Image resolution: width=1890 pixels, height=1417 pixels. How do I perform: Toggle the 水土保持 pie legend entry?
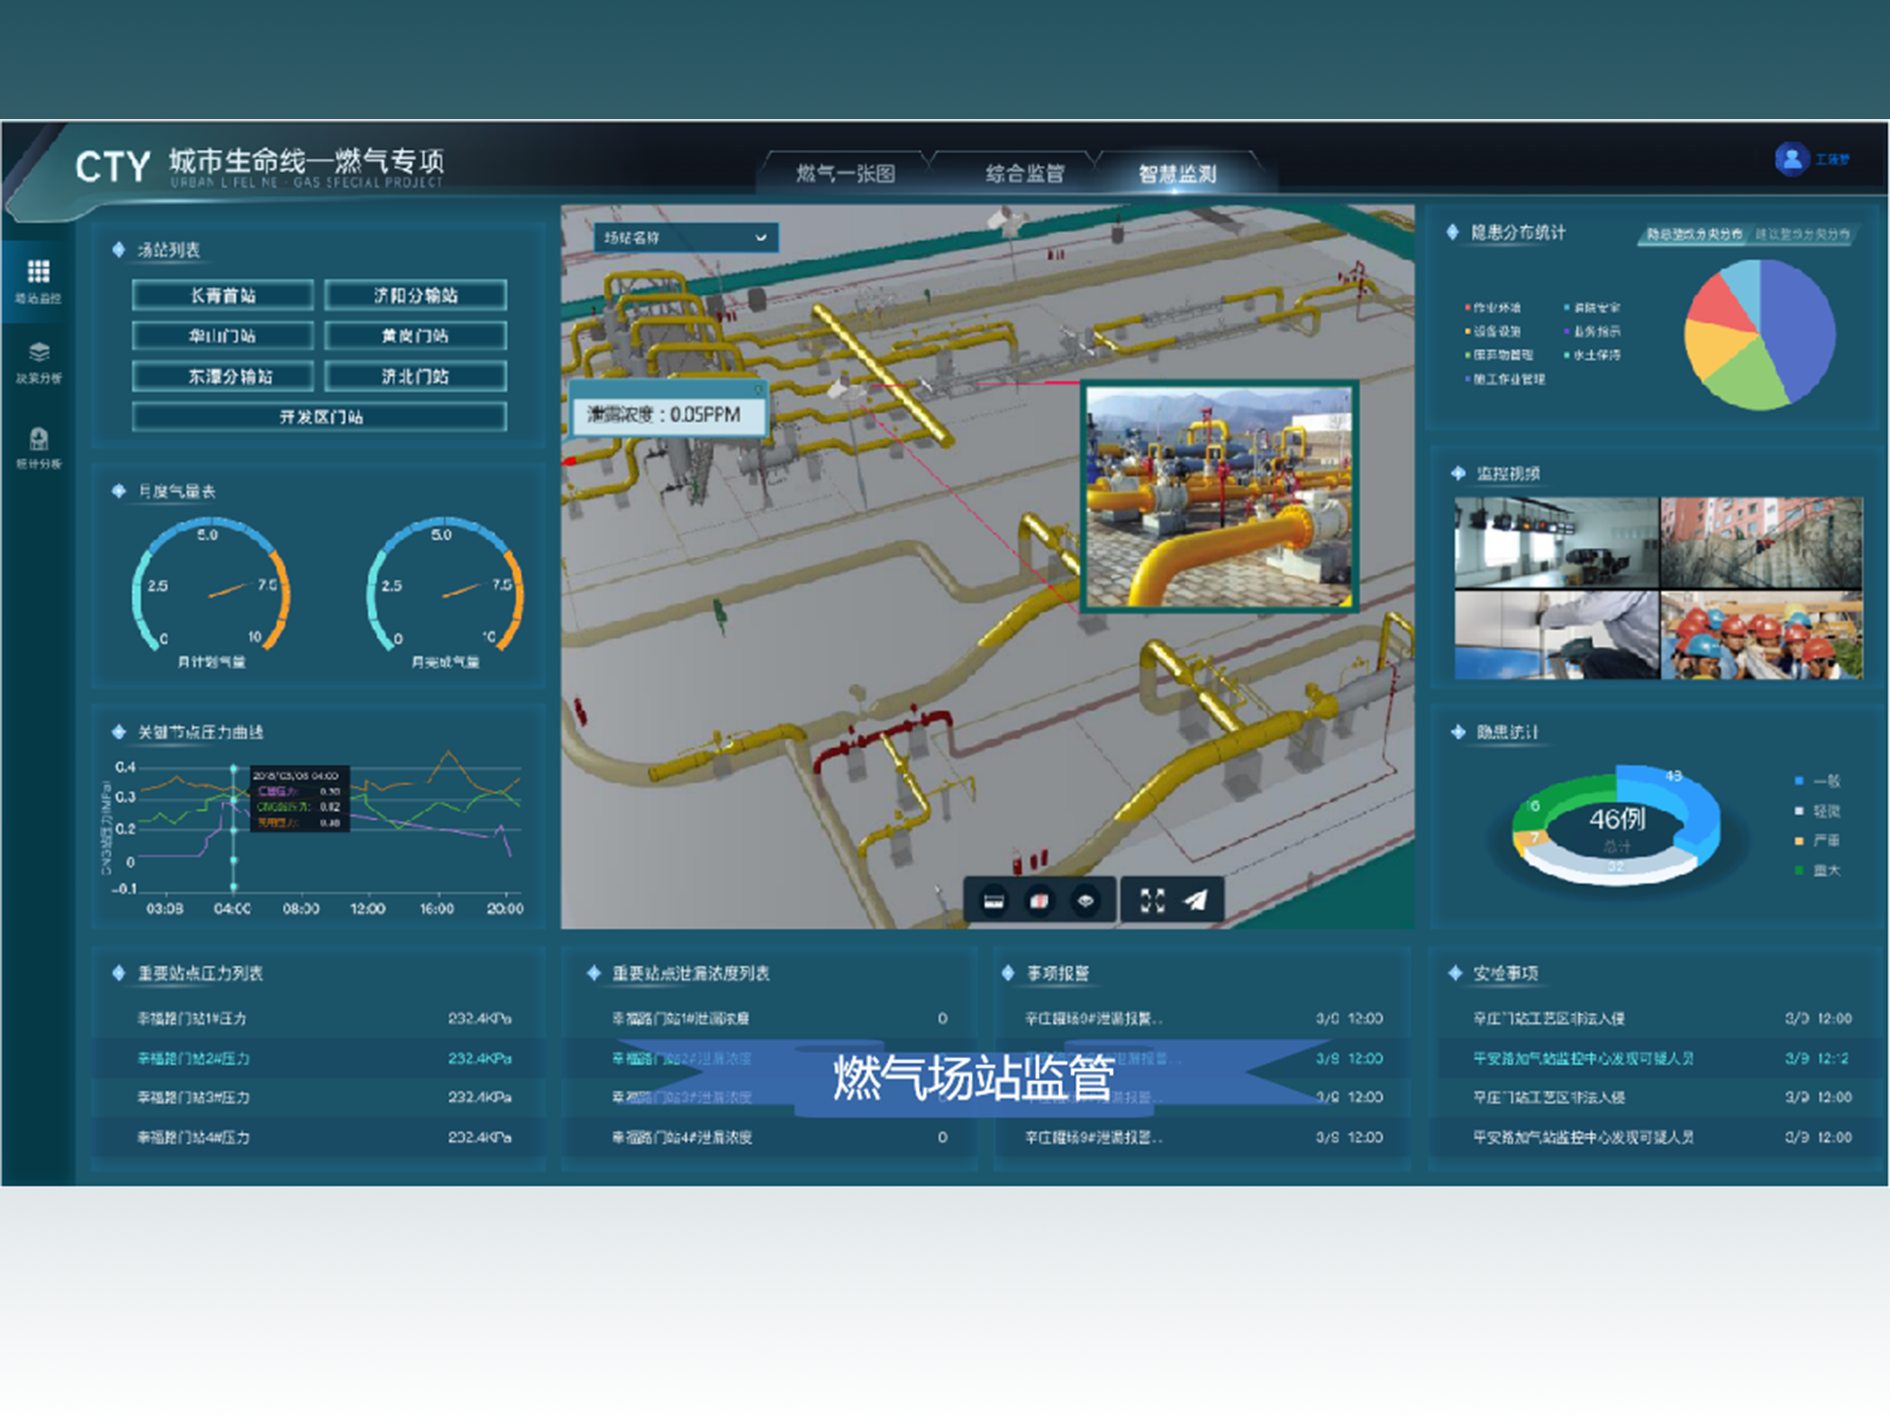click(1592, 355)
